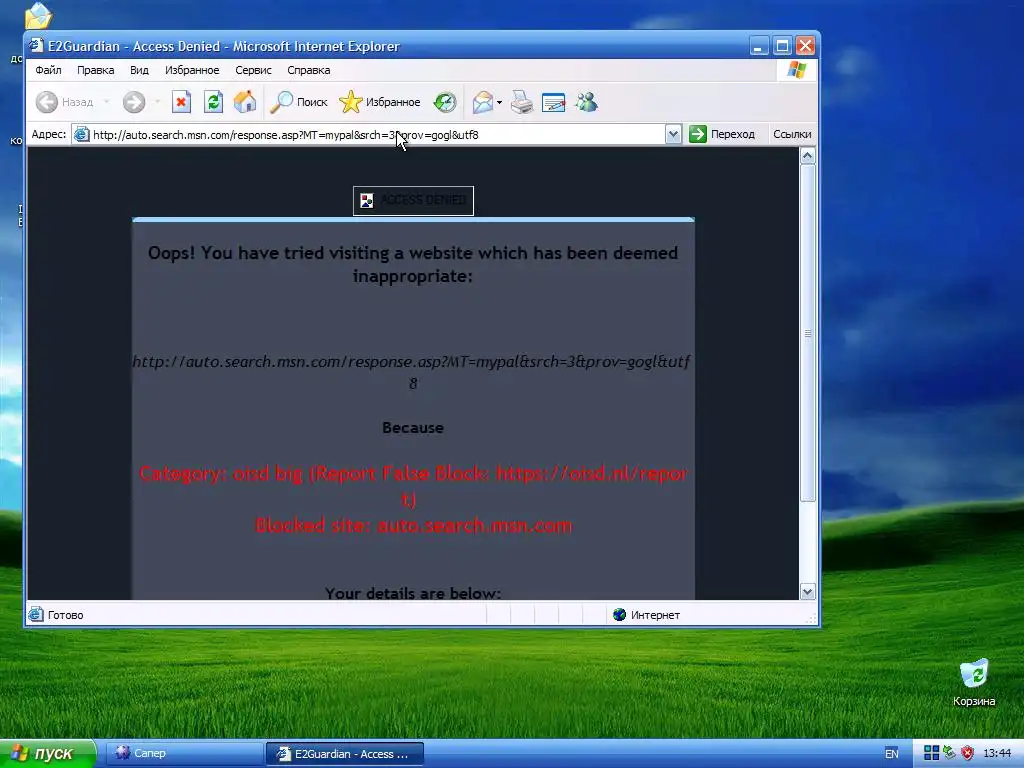Click the Forward arrow button

[134, 102]
